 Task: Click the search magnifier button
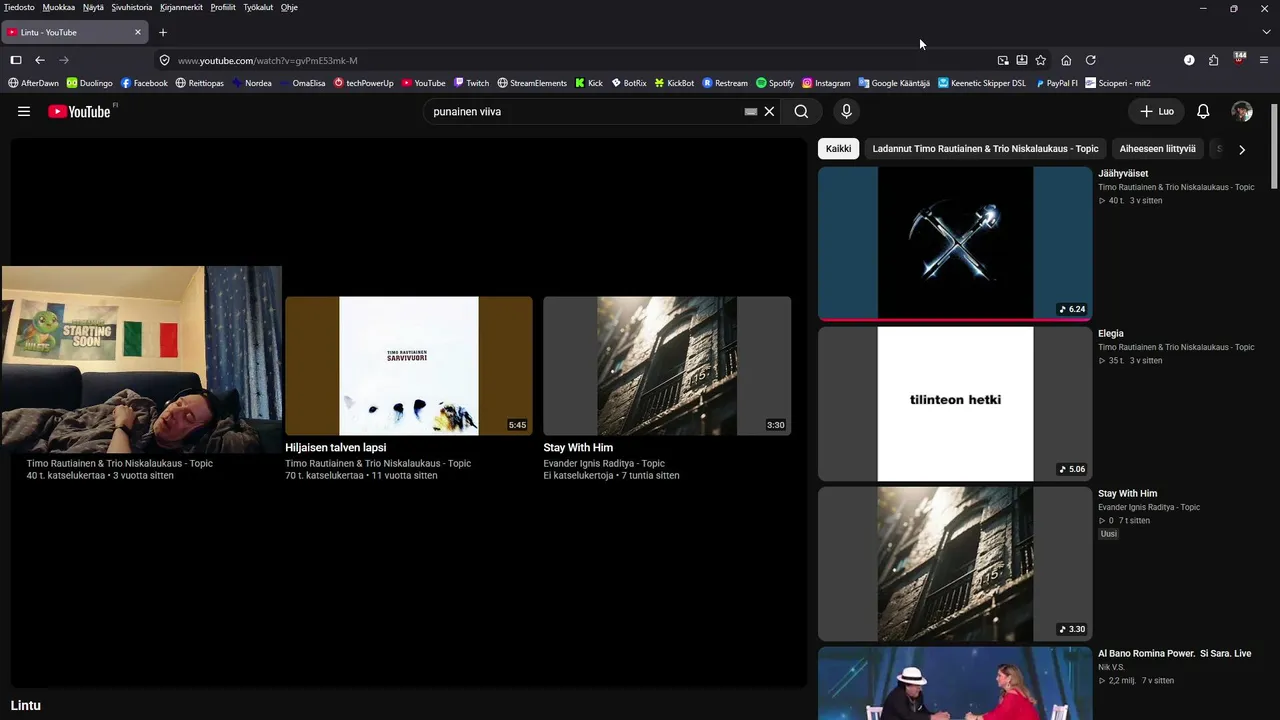coord(801,112)
